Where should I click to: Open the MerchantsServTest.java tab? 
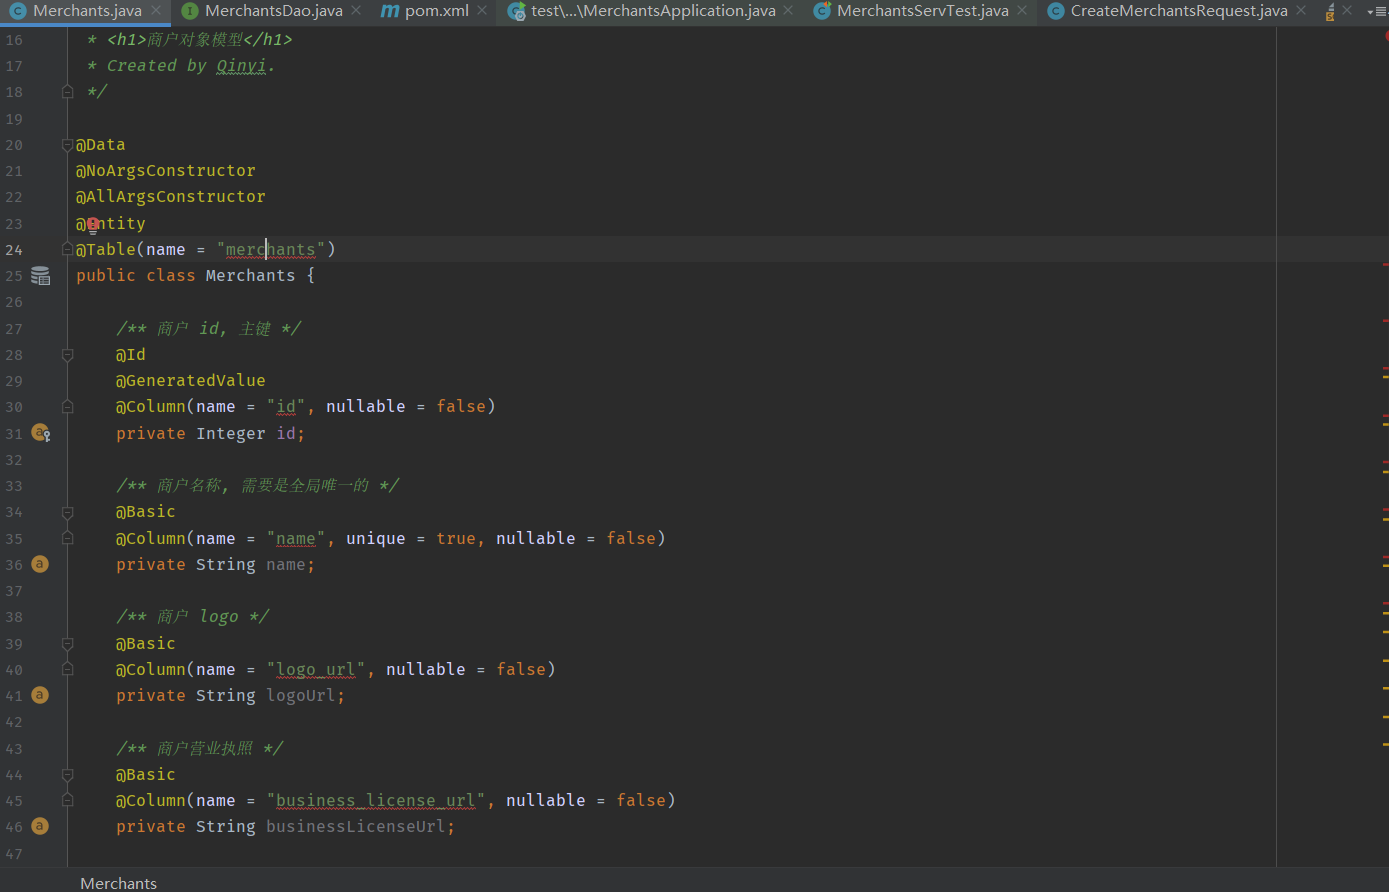click(x=921, y=11)
